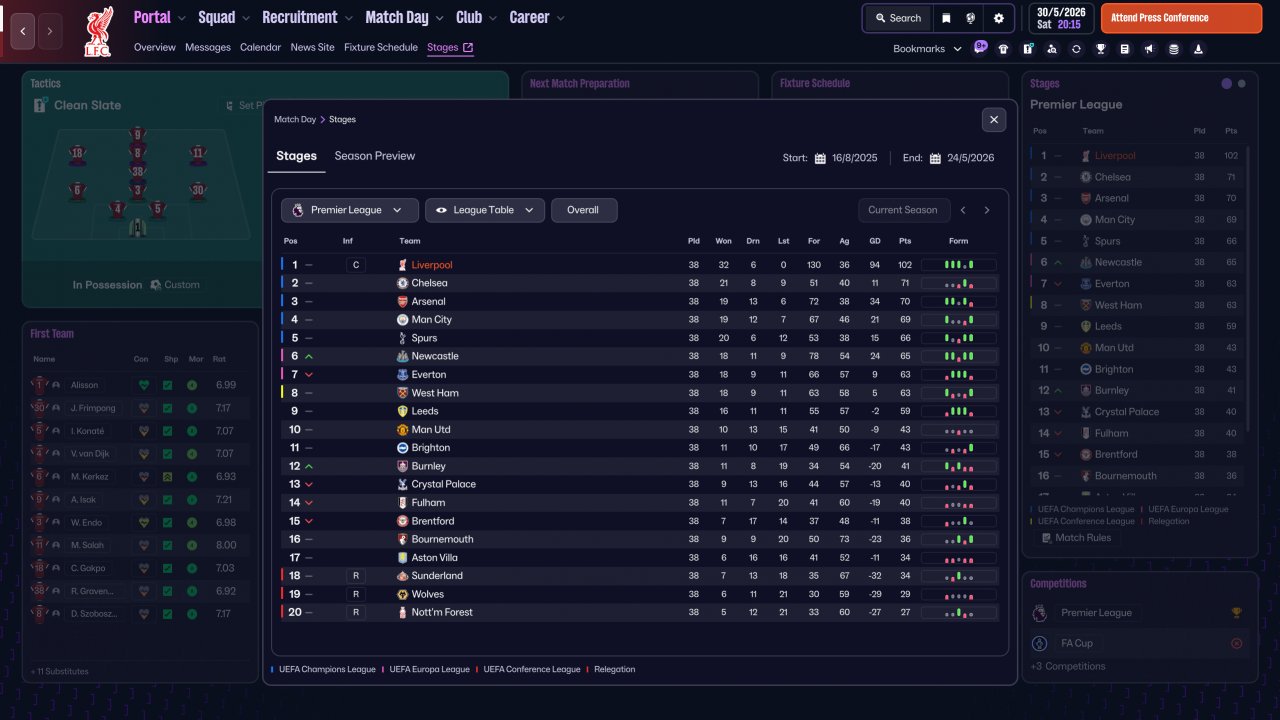Open End date calendar icon
The height and width of the screenshot is (720, 1280).
[x=935, y=158]
